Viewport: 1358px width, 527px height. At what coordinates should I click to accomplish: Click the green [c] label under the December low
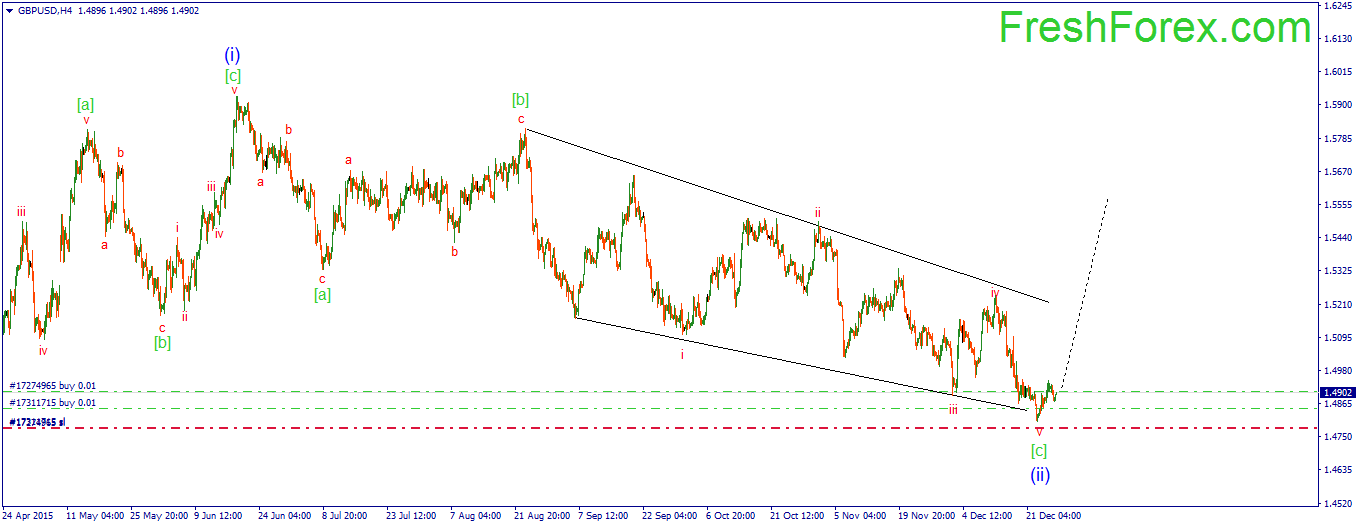pyautogui.click(x=1039, y=451)
